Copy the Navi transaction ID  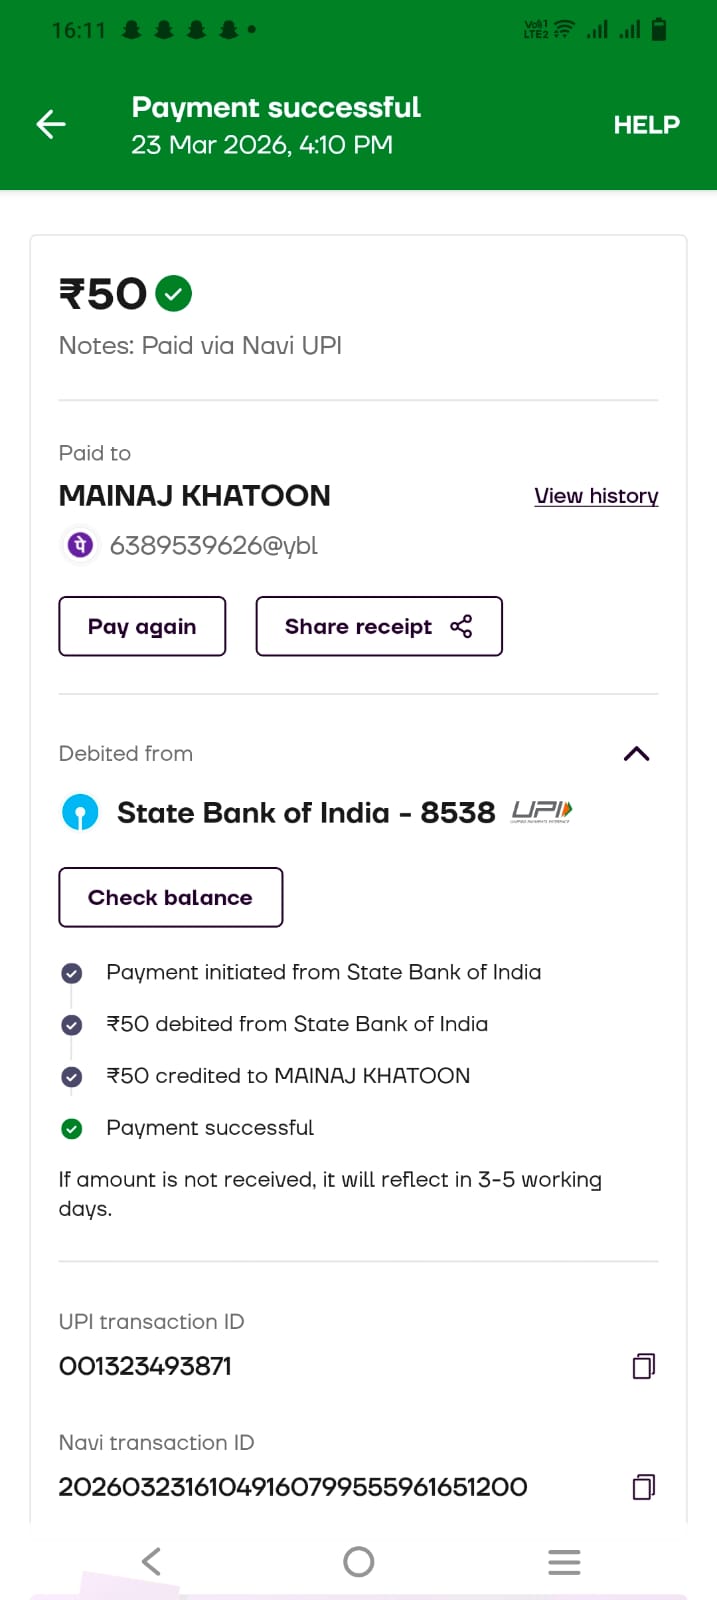(643, 1487)
